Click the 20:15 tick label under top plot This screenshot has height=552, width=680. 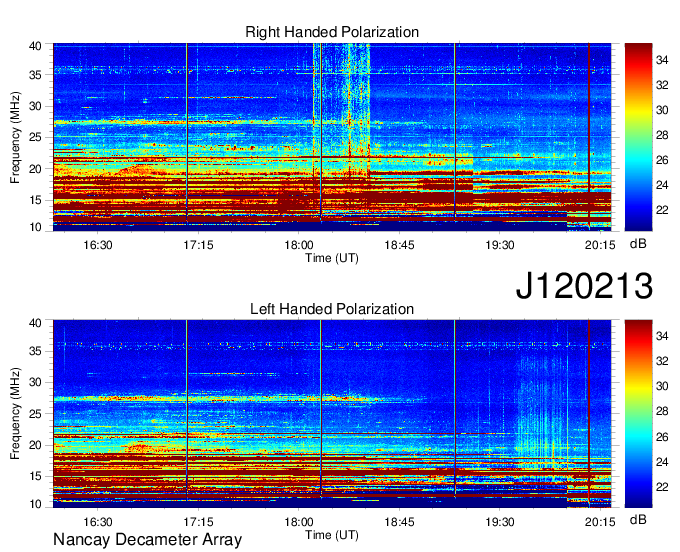click(x=600, y=245)
